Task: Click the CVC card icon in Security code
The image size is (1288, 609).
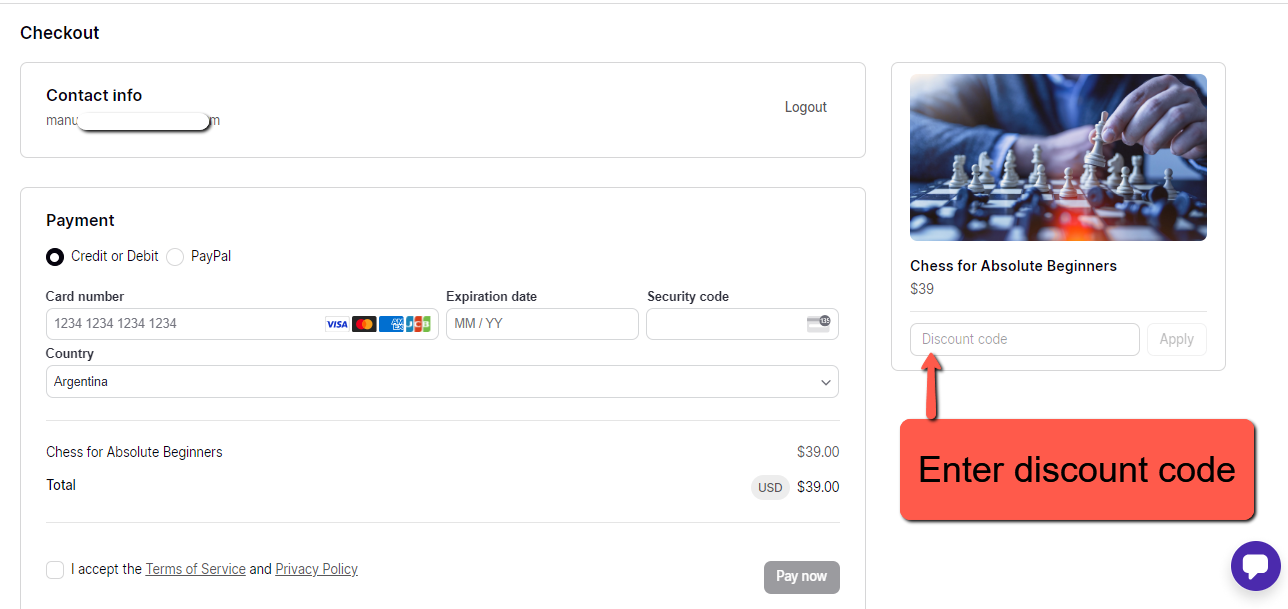Action: 818,323
